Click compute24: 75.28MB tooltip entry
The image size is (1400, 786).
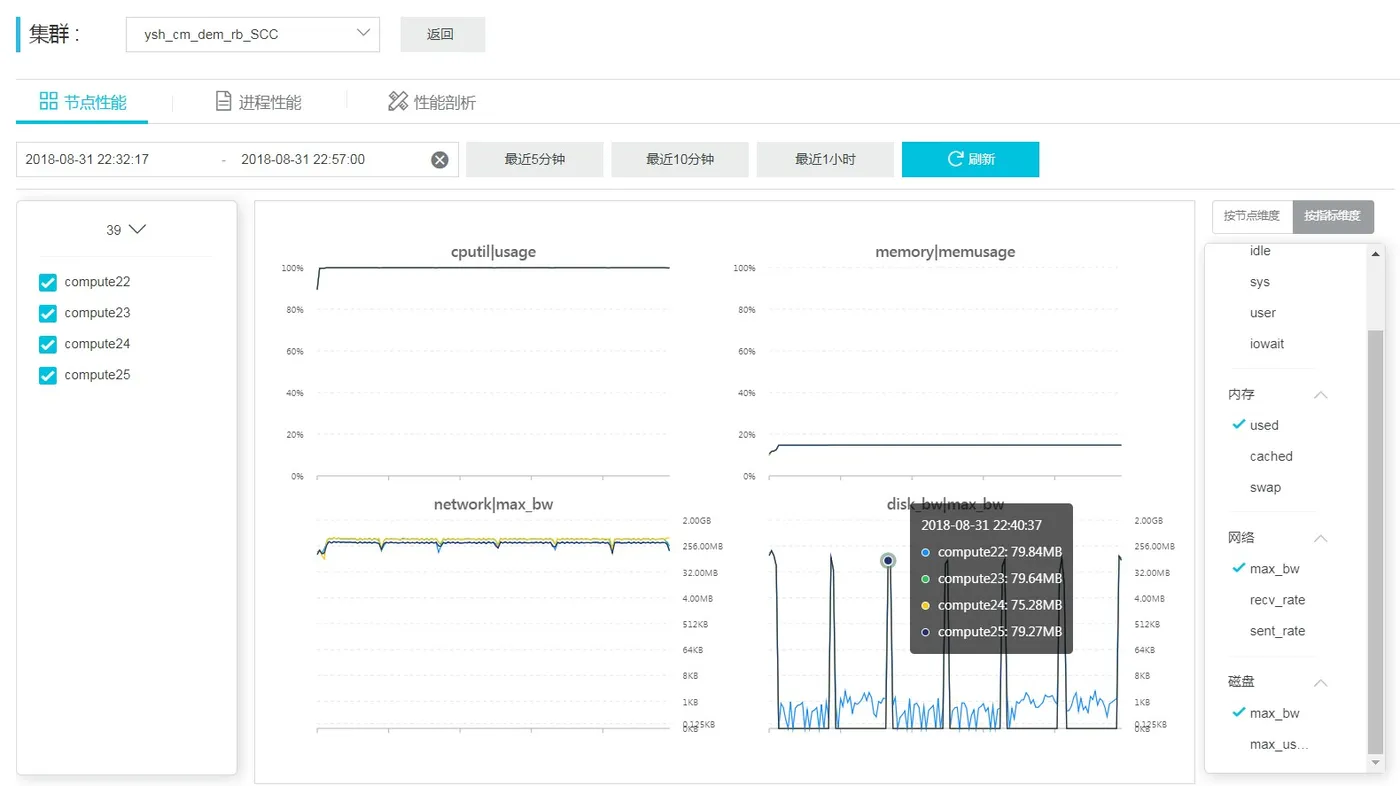991,605
